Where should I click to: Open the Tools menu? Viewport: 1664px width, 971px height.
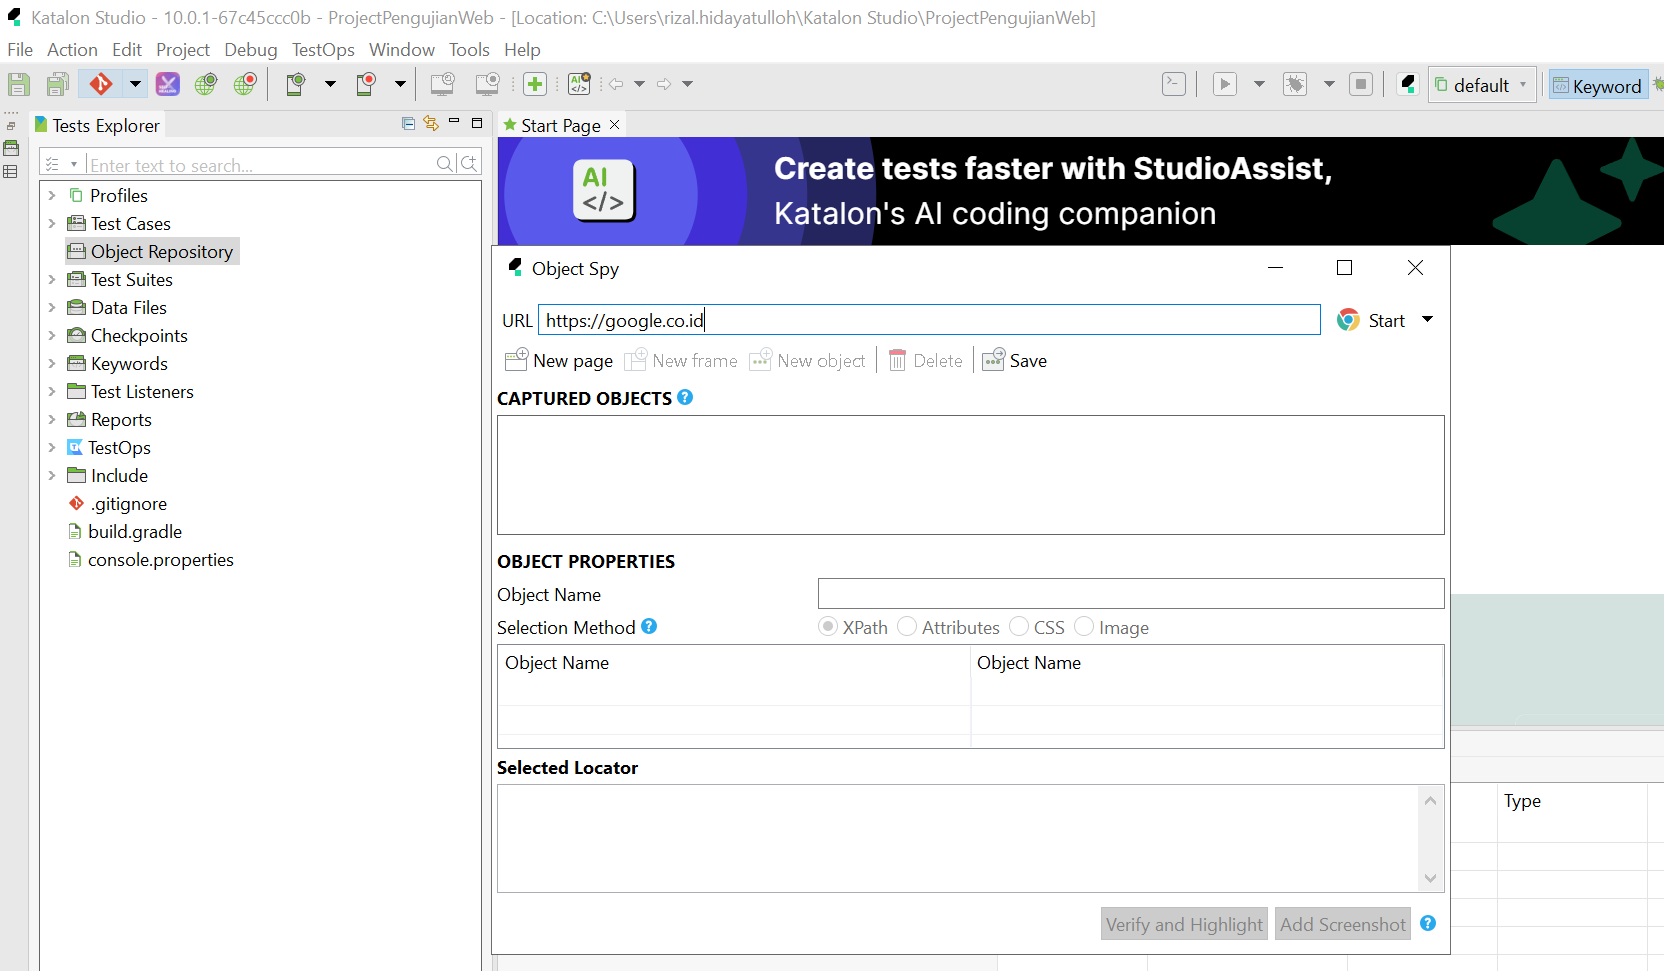[469, 50]
